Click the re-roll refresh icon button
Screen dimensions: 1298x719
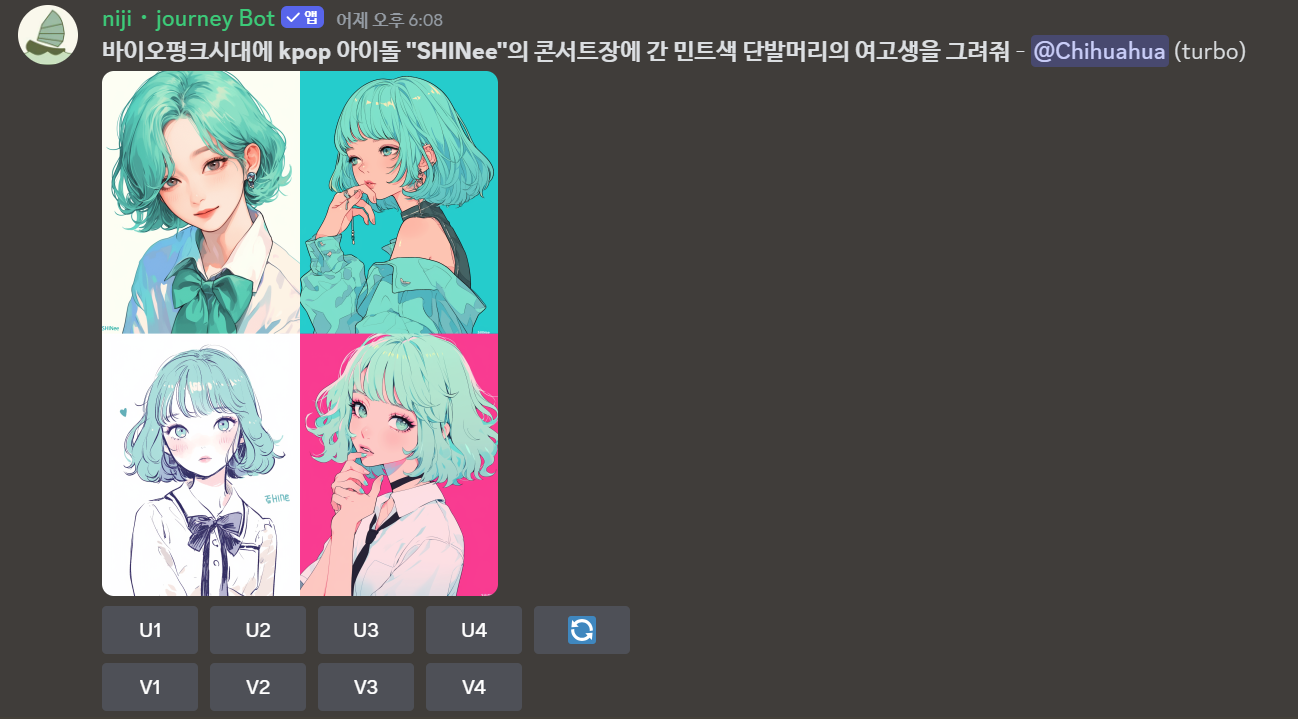click(582, 630)
